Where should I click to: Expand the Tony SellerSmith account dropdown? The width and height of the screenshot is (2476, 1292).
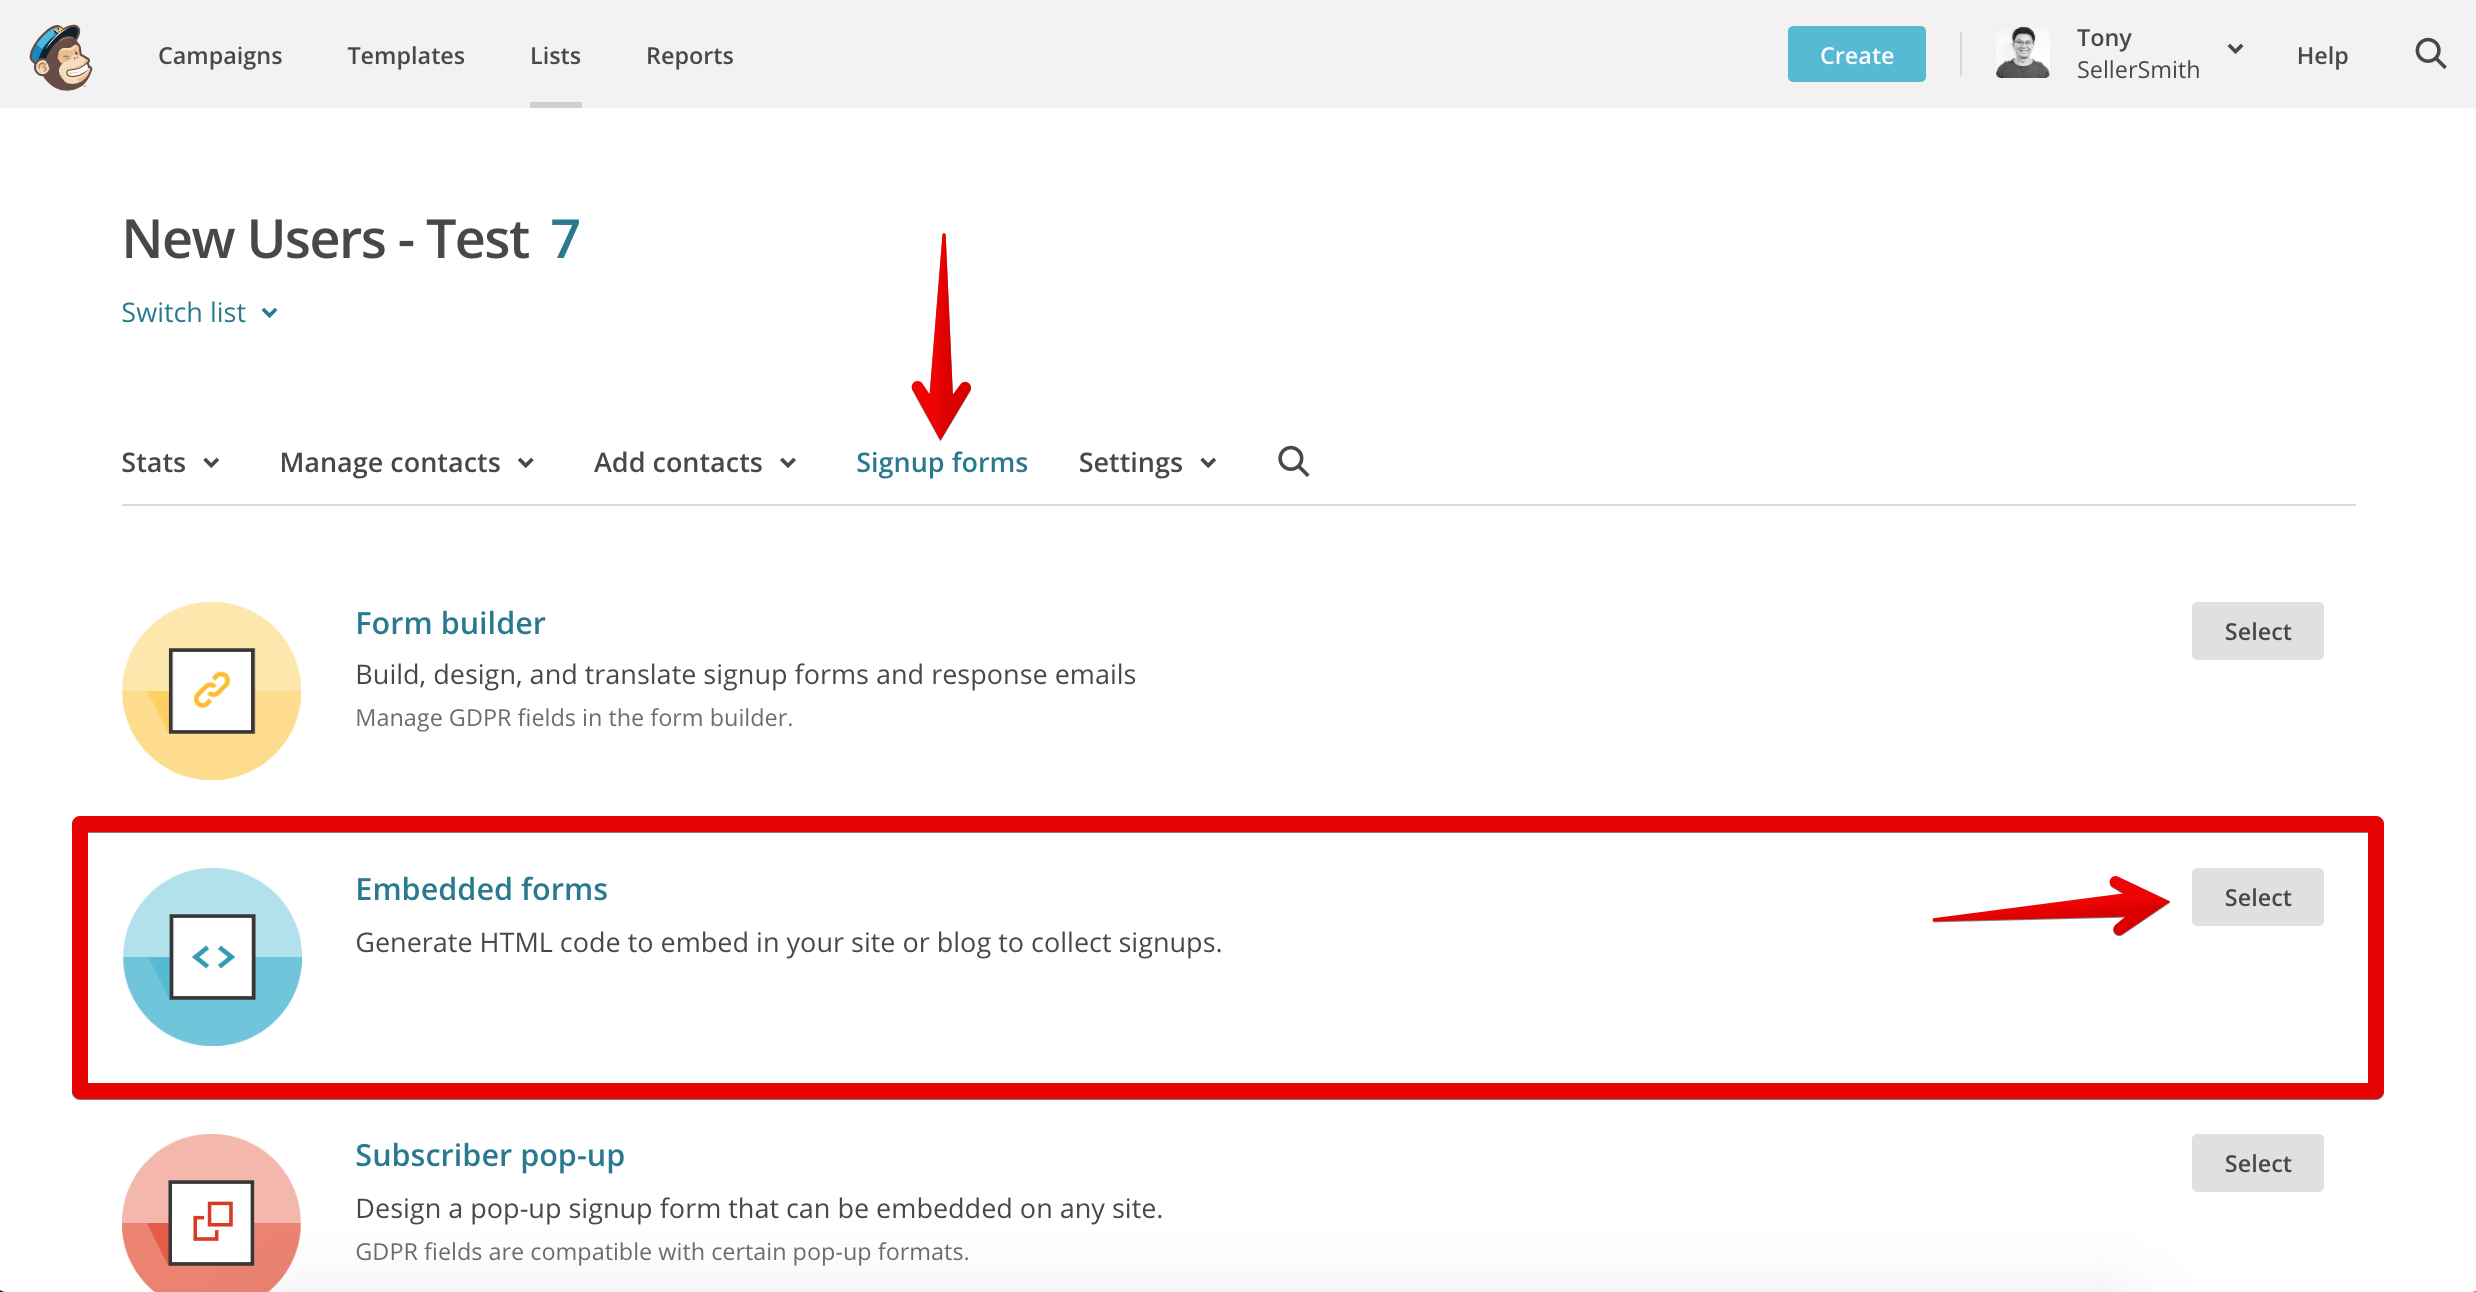tap(2160, 54)
